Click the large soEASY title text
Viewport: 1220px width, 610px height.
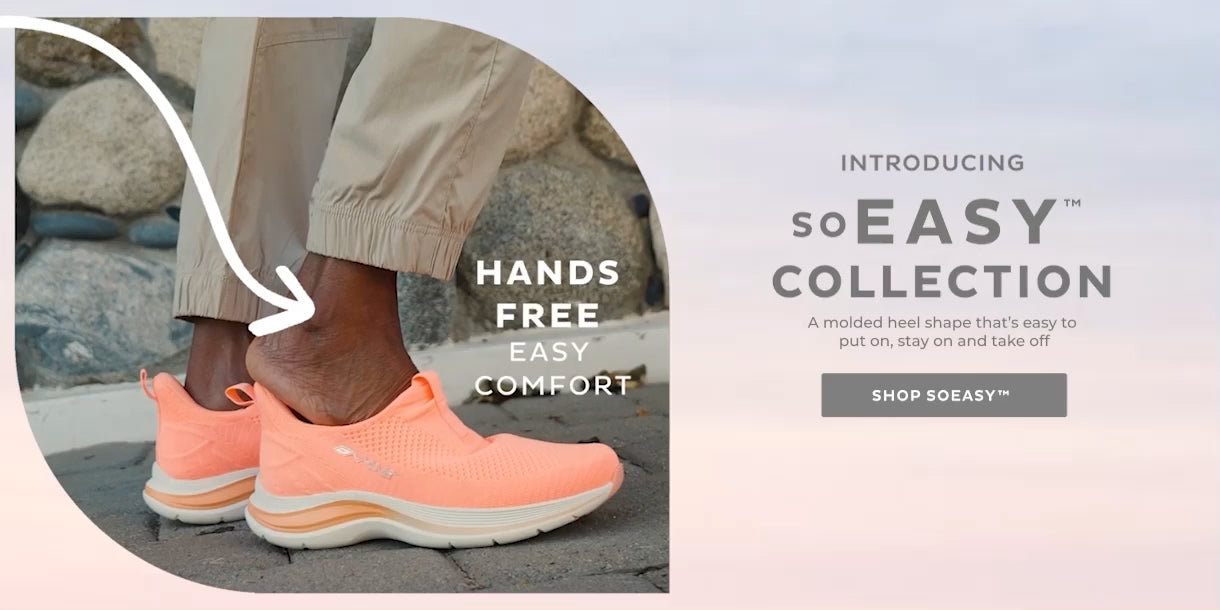click(x=925, y=222)
